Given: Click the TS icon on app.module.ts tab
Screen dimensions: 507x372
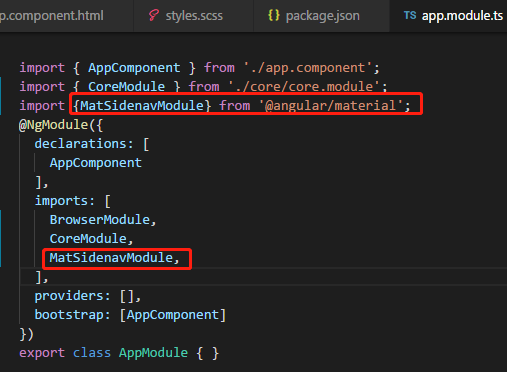Looking at the screenshot, I should point(410,15).
